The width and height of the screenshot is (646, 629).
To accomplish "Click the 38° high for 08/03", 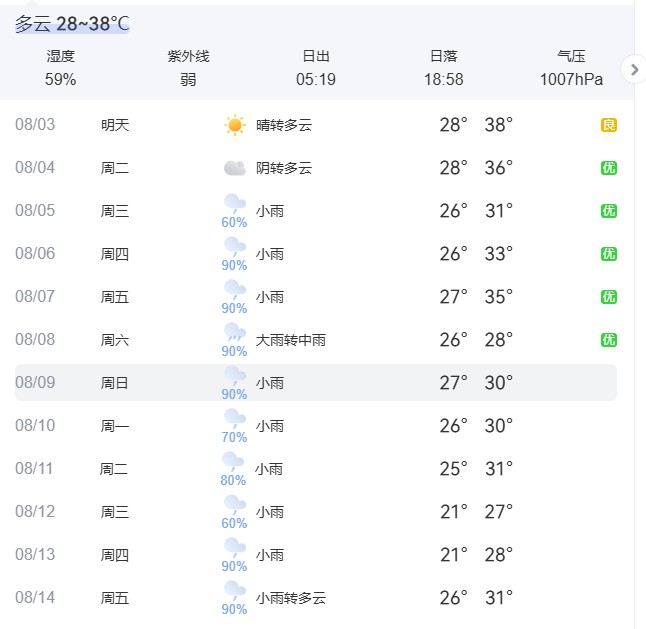I will pos(499,125).
